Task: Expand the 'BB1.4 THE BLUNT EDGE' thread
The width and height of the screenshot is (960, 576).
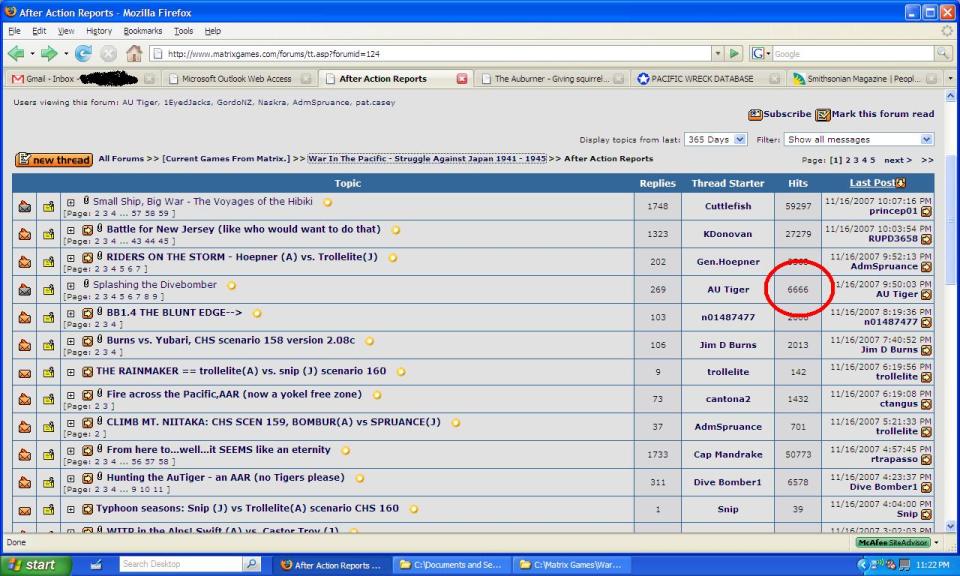Action: tap(70, 313)
